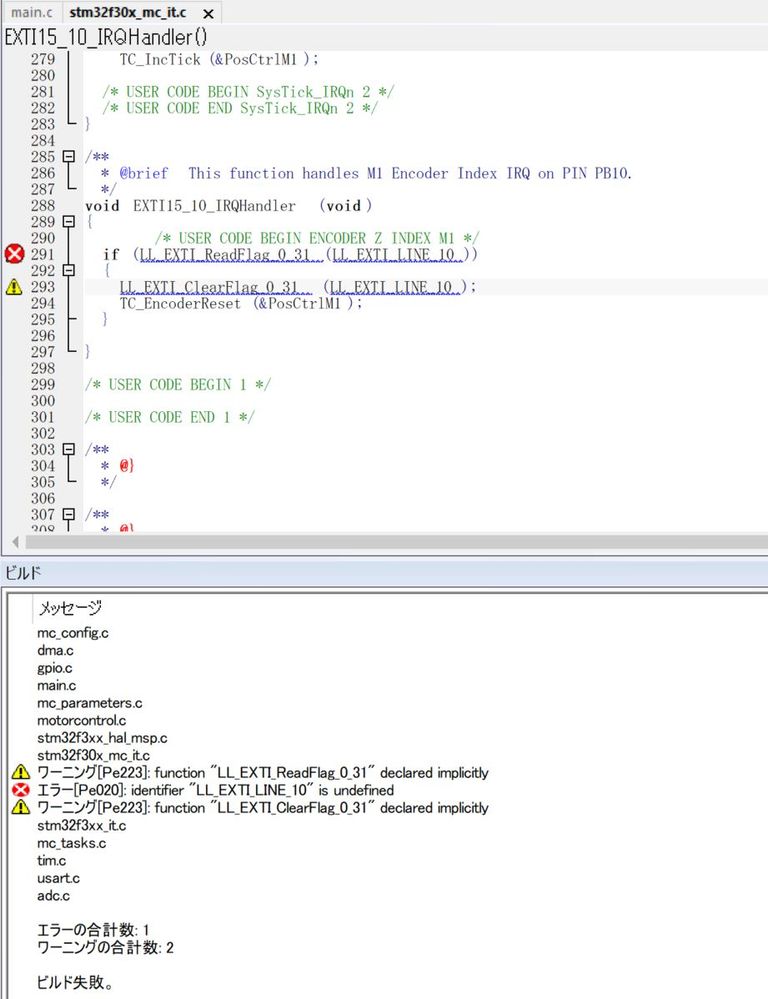Viewport: 768px width, 999px height.
Task: Click mc_parameters.c in the build log
Action: (x=89, y=703)
